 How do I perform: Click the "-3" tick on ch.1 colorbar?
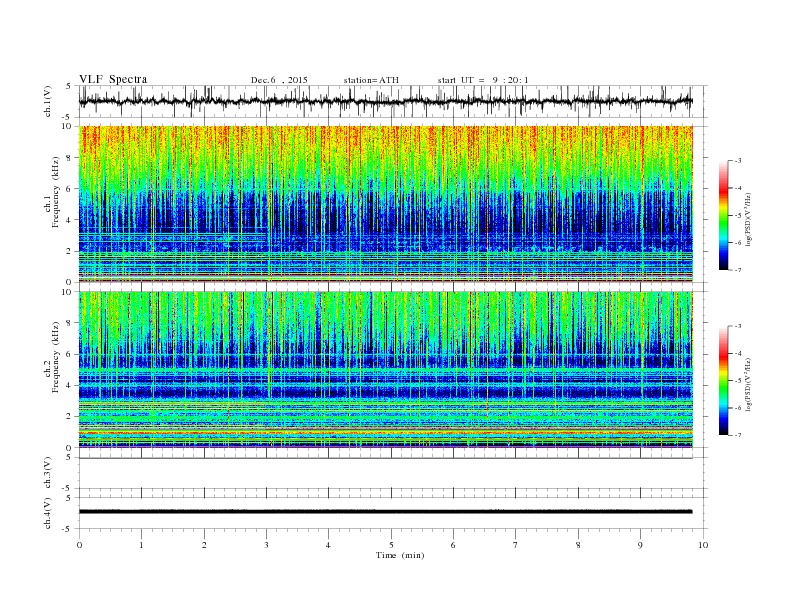[x=737, y=161]
